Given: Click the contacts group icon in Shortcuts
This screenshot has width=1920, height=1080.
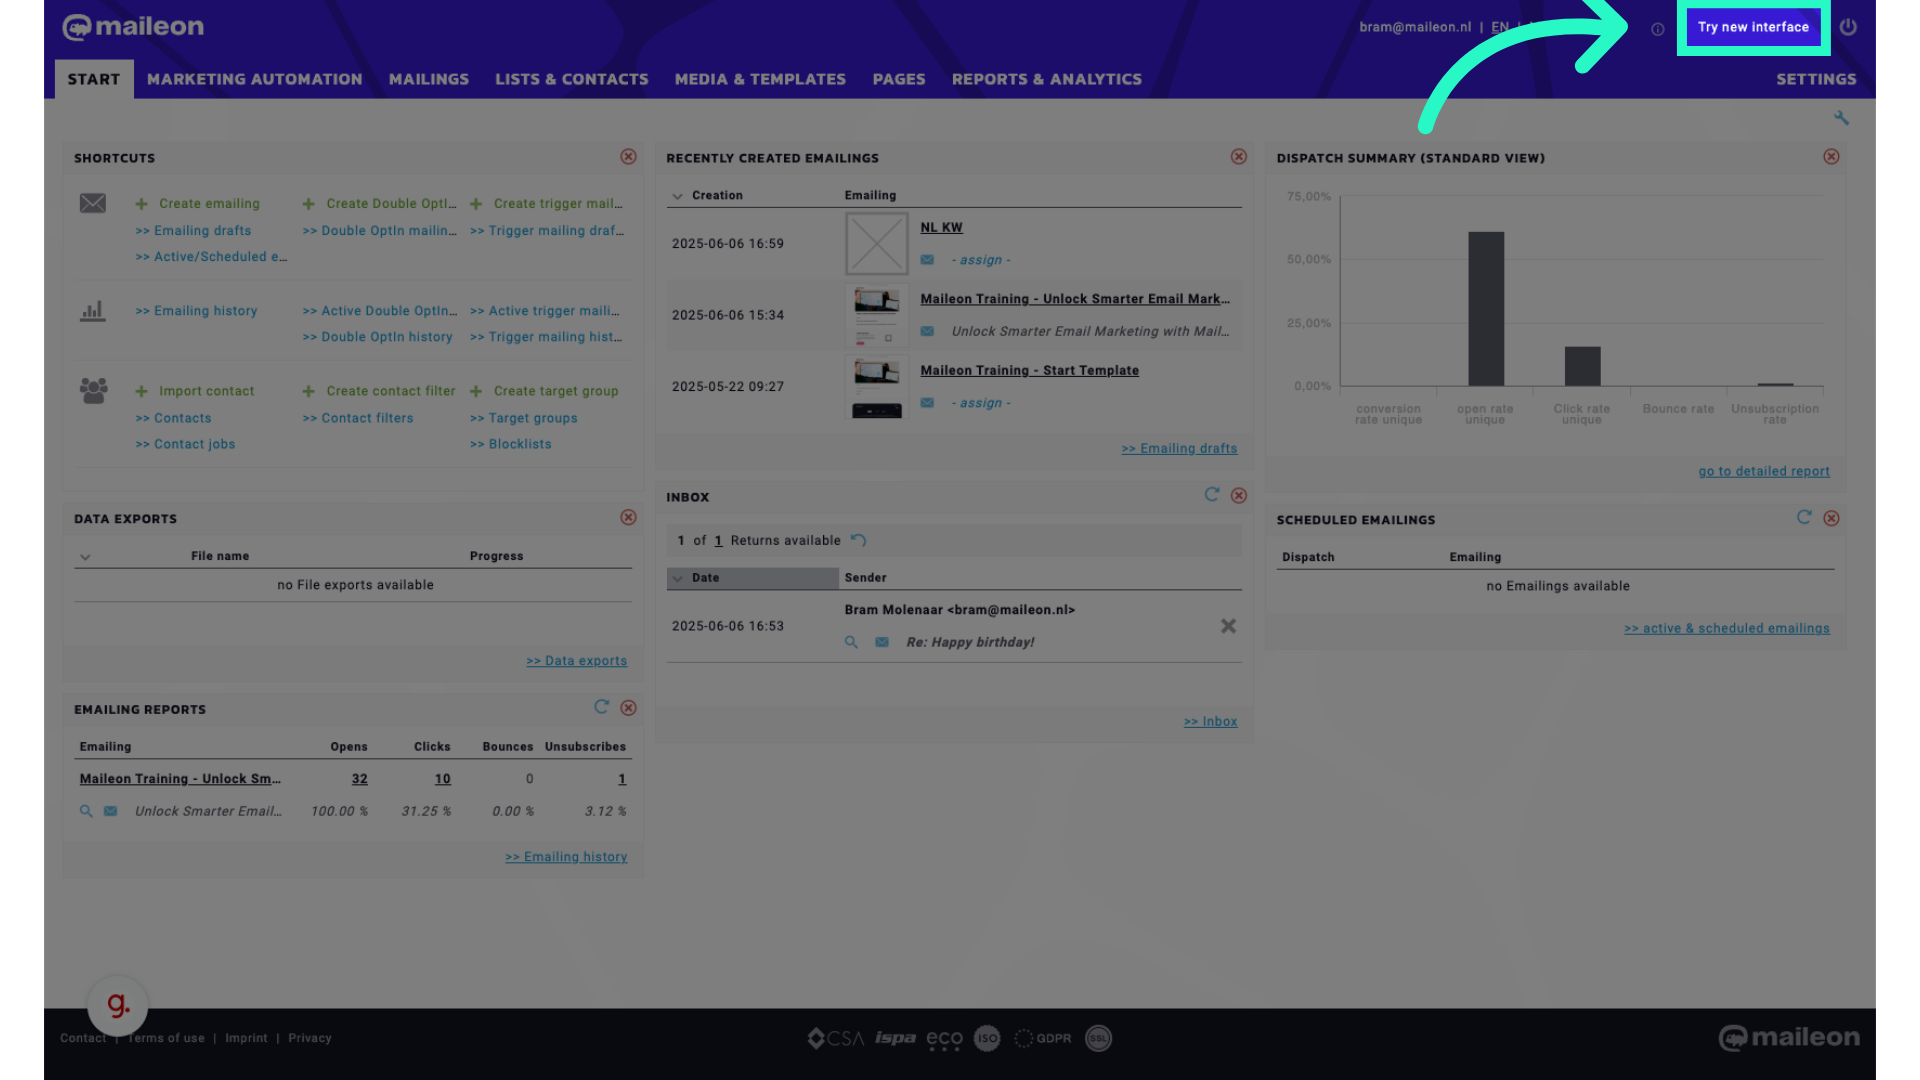Looking at the screenshot, I should tap(93, 391).
